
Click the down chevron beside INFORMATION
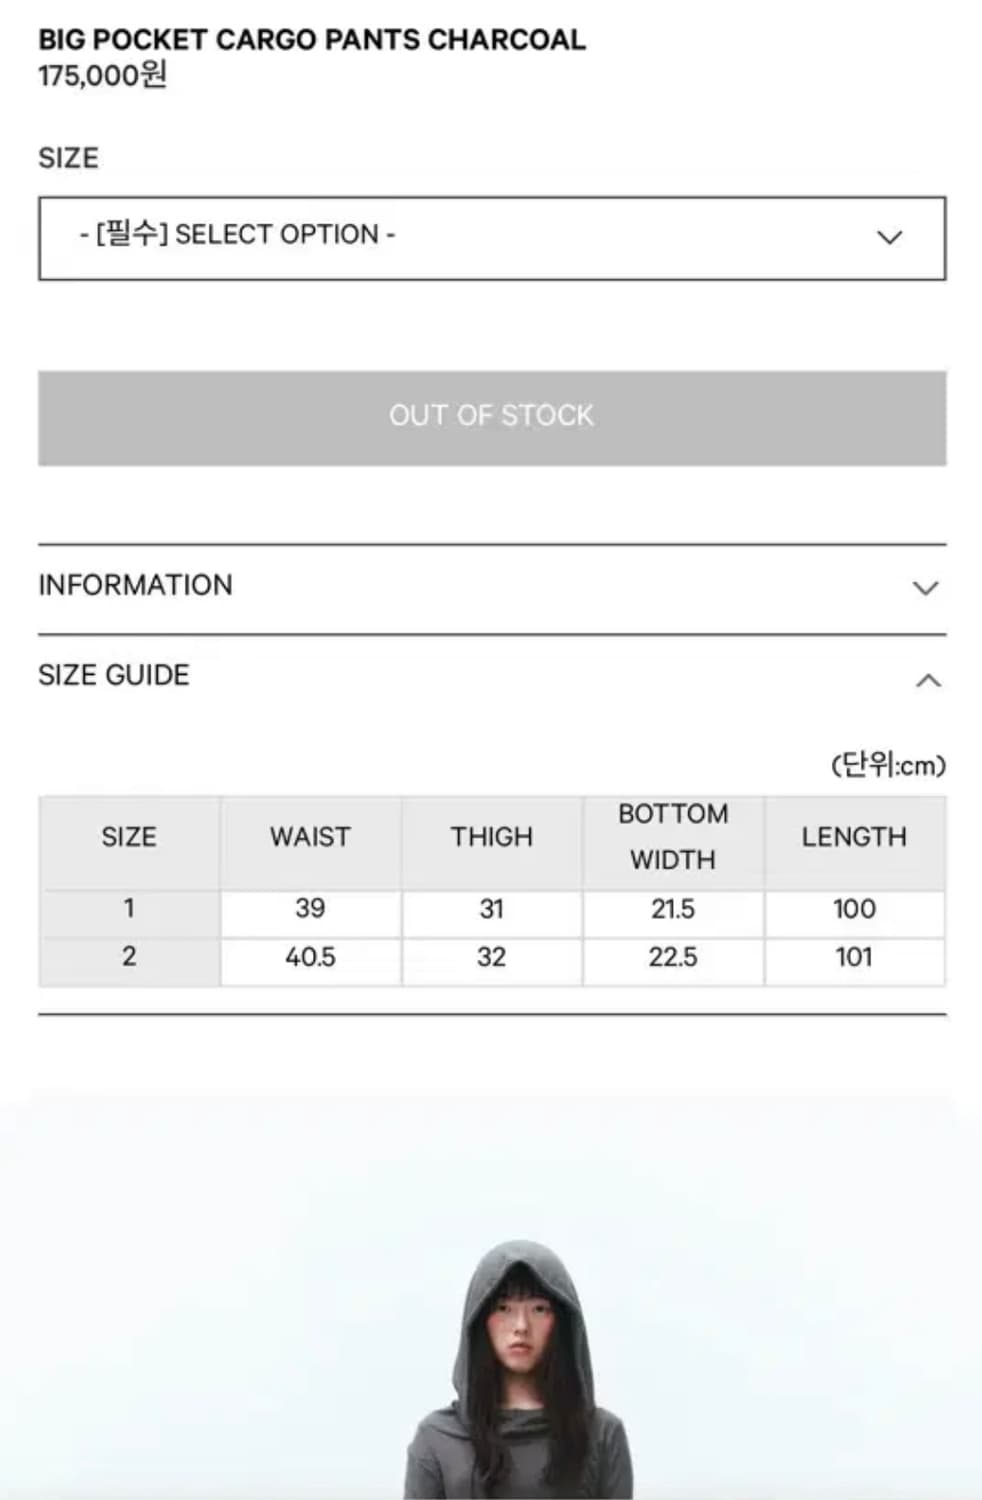[x=926, y=588]
